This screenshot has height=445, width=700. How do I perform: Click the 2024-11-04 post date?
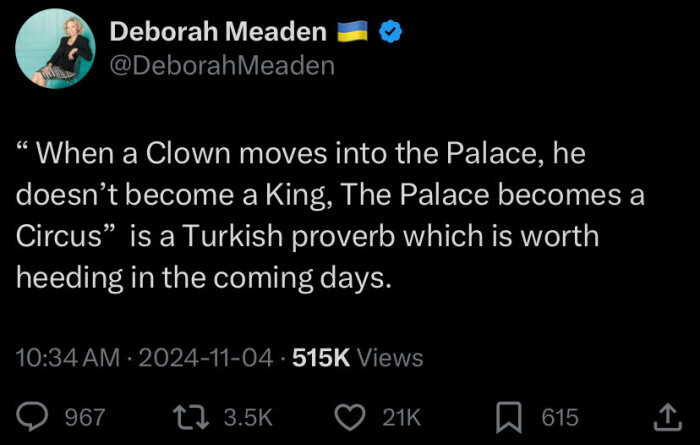click(x=204, y=357)
